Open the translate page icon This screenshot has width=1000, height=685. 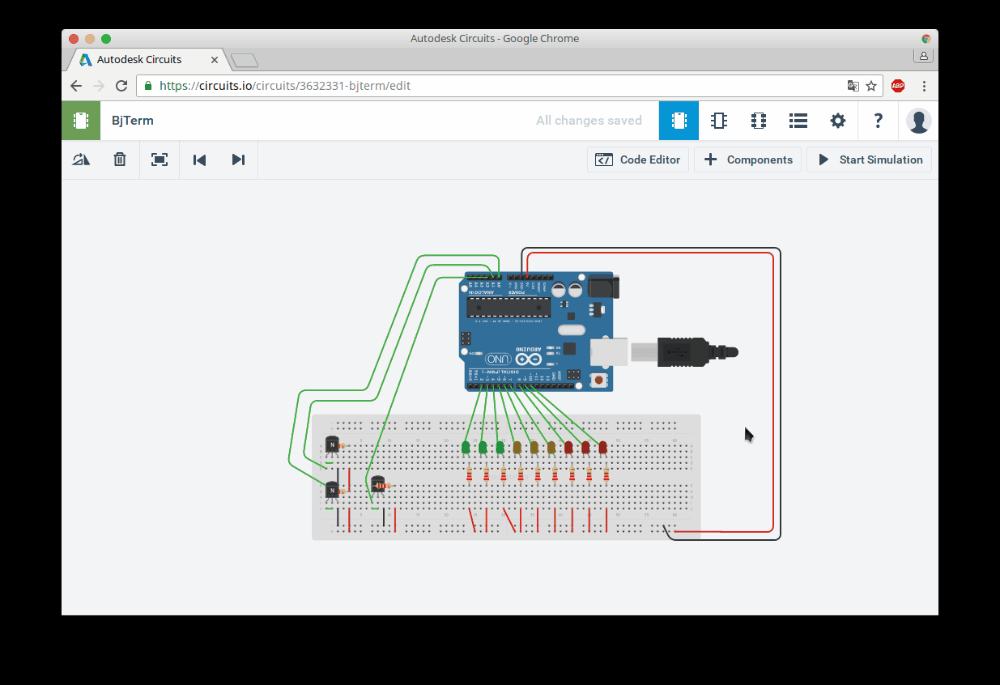pyautogui.click(x=853, y=85)
